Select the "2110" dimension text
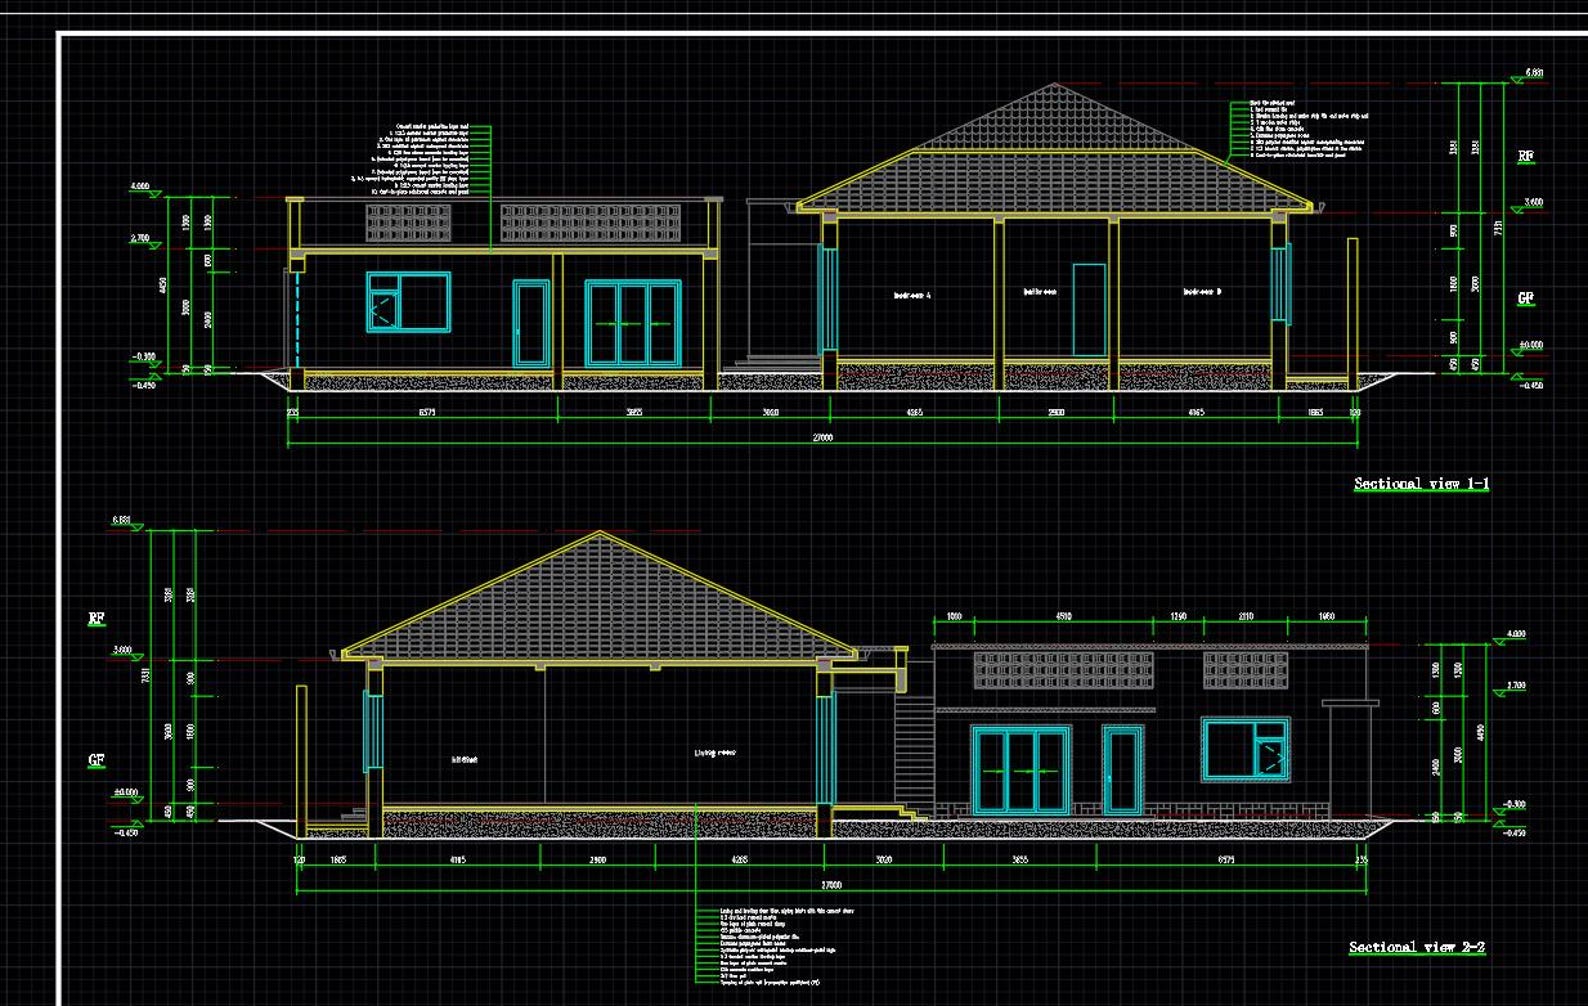Screen dimensions: 1588x1006 pos(1245,616)
